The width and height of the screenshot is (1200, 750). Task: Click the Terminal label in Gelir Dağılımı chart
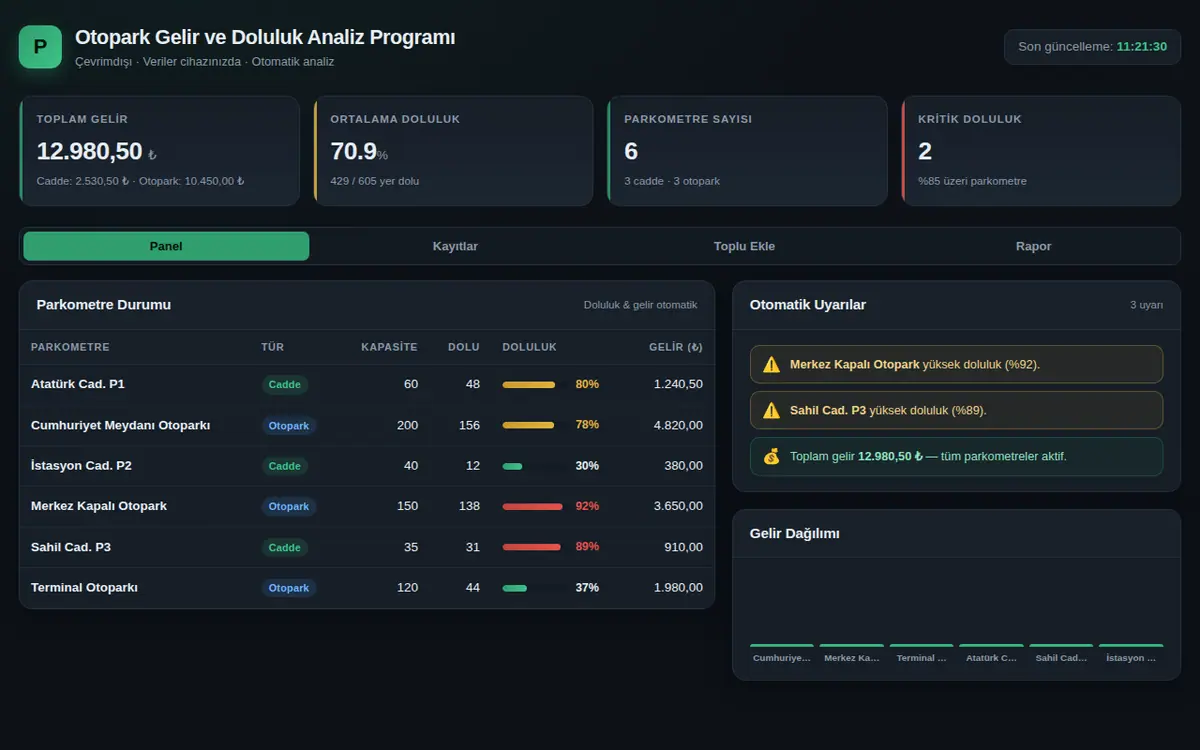tap(921, 658)
